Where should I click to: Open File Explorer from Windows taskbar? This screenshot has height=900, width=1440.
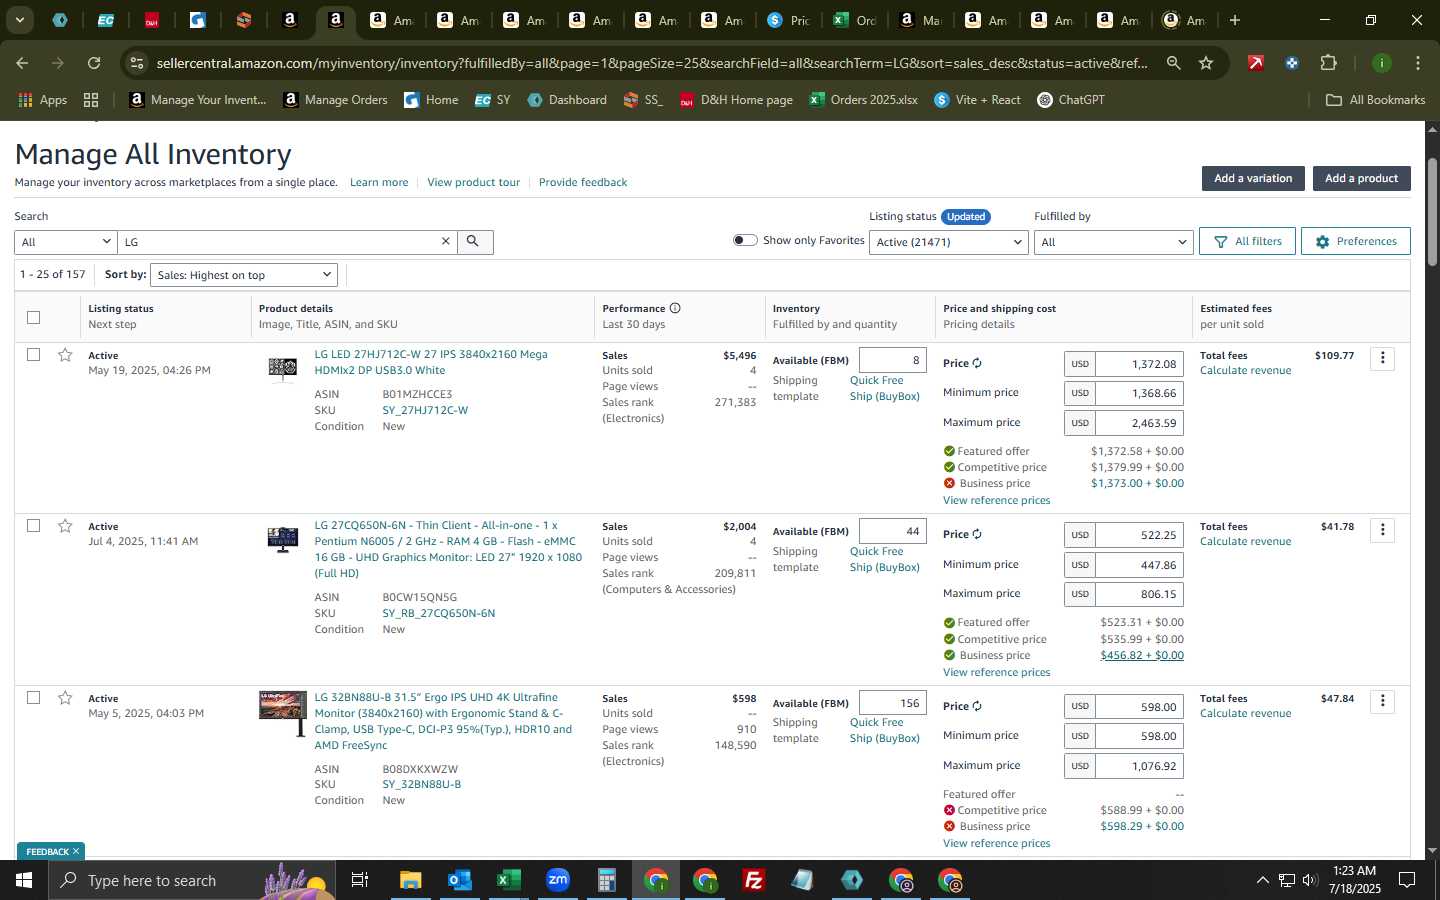pos(410,880)
